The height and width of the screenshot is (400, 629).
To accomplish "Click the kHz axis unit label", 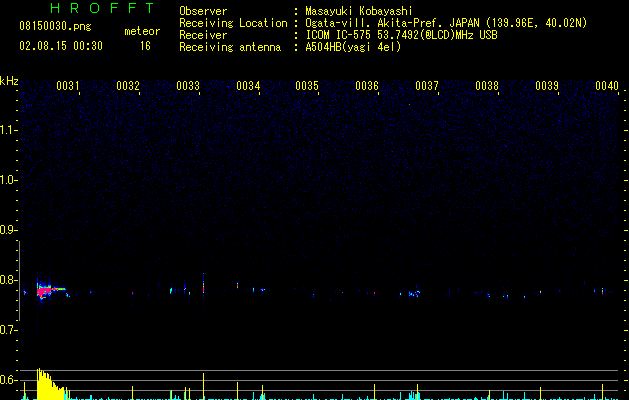I will (x=9, y=81).
